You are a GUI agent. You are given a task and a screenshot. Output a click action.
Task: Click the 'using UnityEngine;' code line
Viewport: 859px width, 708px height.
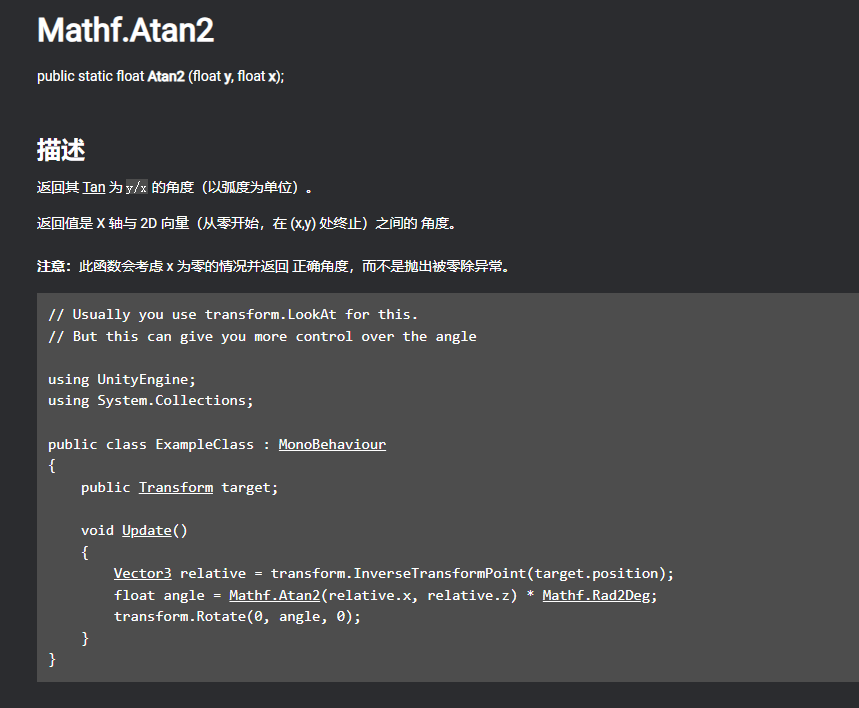pos(122,379)
